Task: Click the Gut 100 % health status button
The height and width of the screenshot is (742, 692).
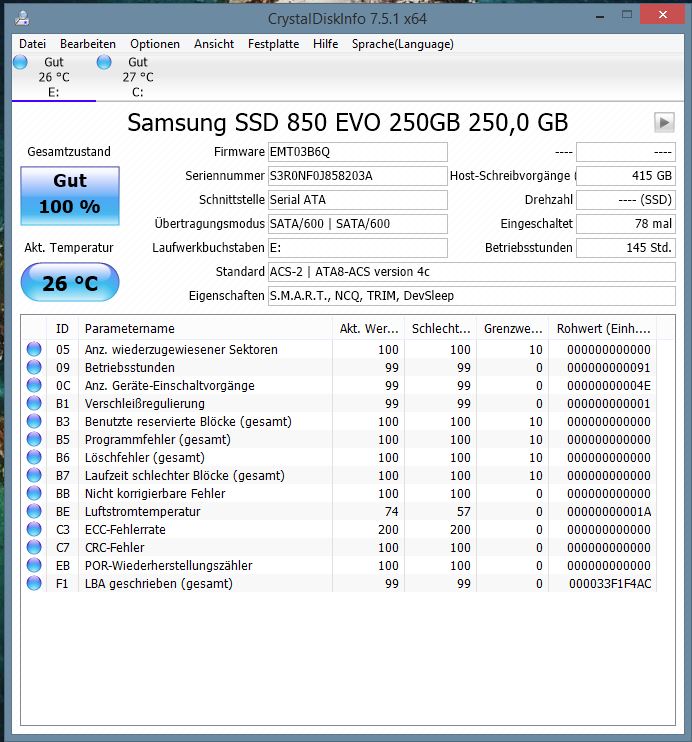Action: click(x=70, y=195)
